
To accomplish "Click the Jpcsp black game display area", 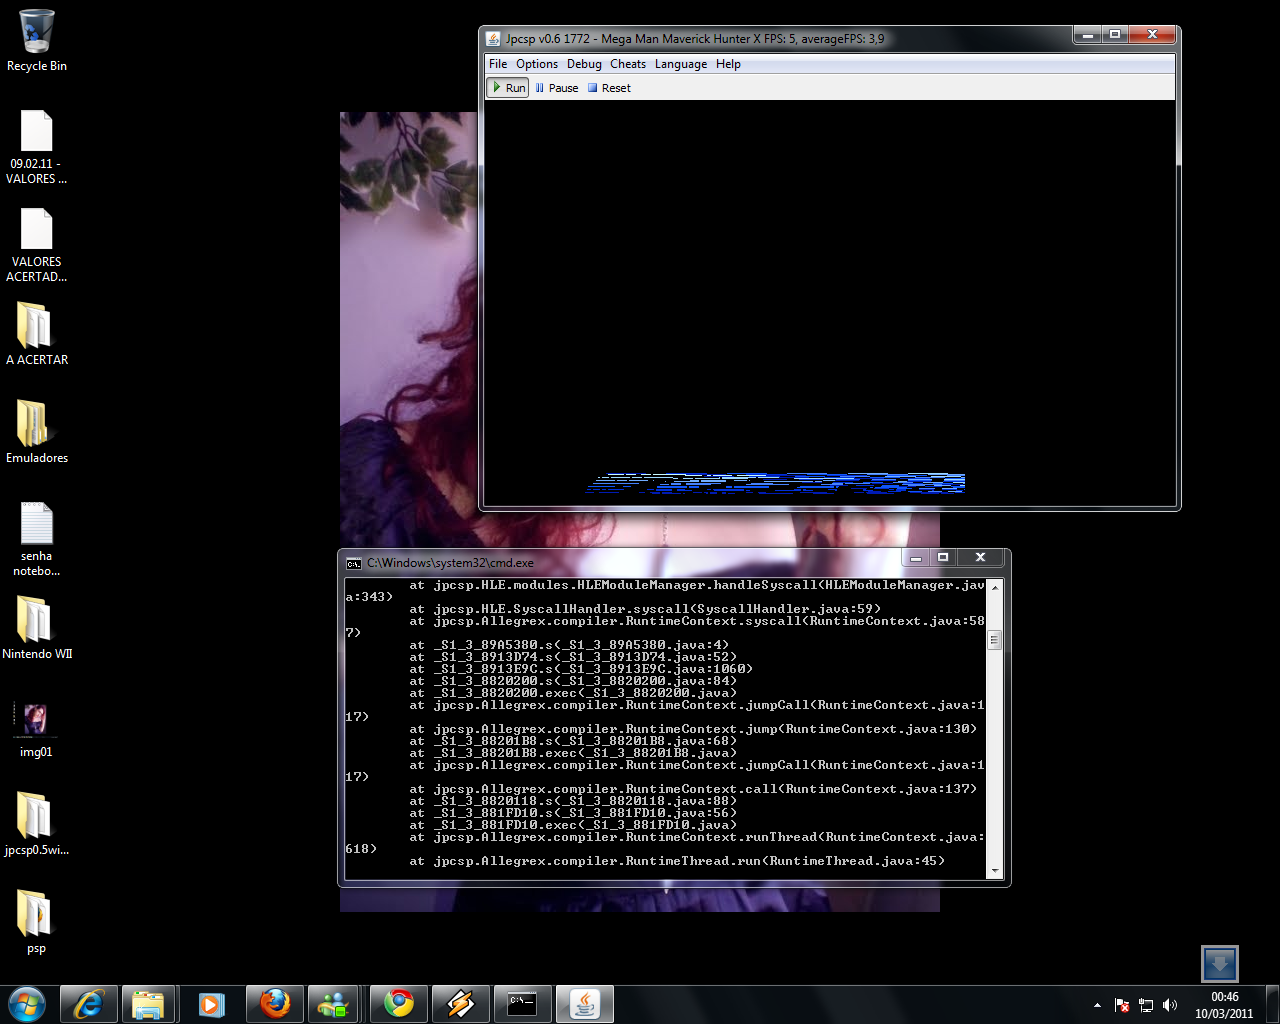I will click(829, 303).
